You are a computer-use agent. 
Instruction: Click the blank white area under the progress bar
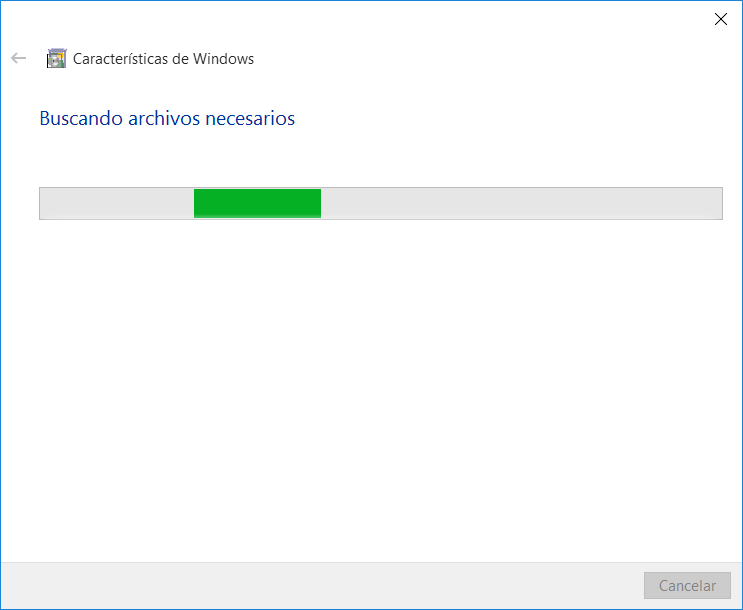[x=372, y=389]
